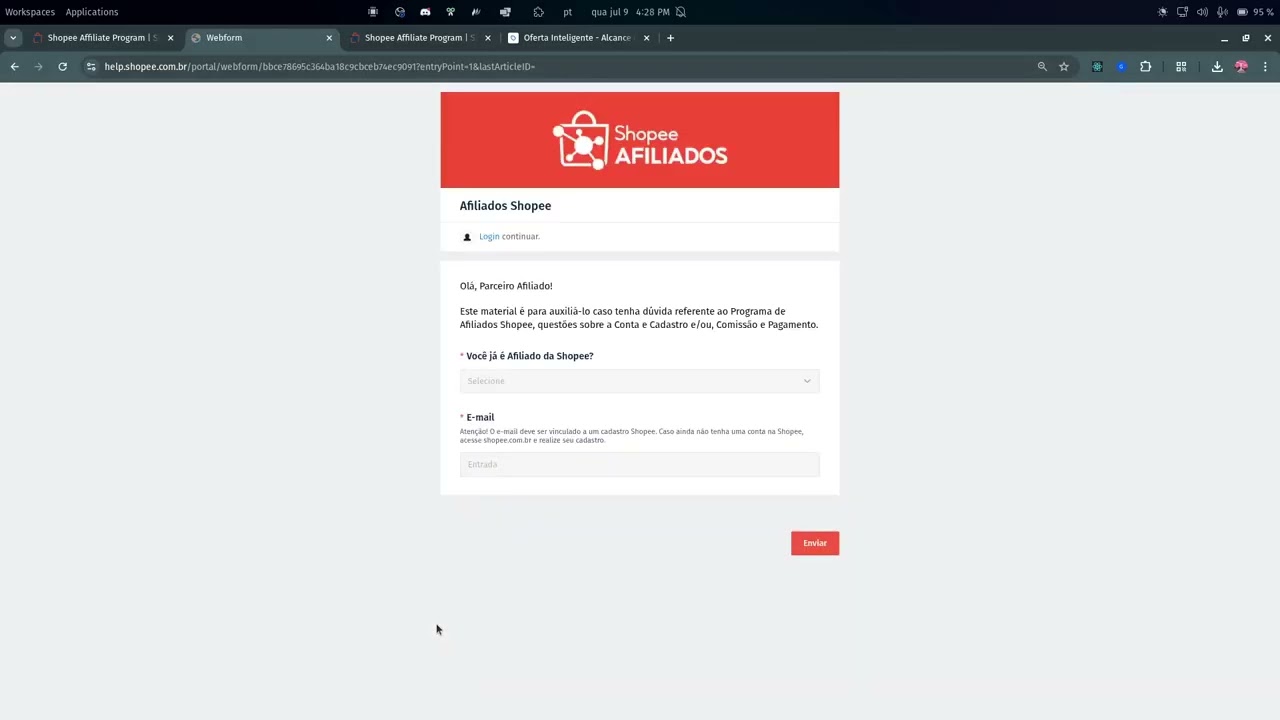1280x720 pixels.
Task: Click the 'Olá, Parceiro Afiliado!' greeting text
Action: (506, 286)
